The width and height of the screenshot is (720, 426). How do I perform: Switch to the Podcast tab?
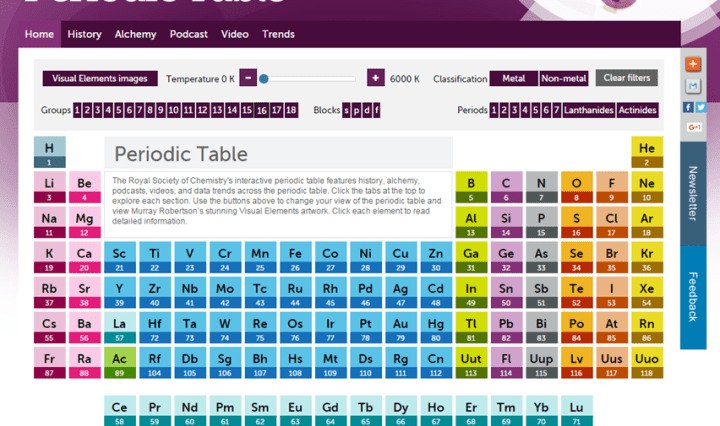pyautogui.click(x=188, y=34)
